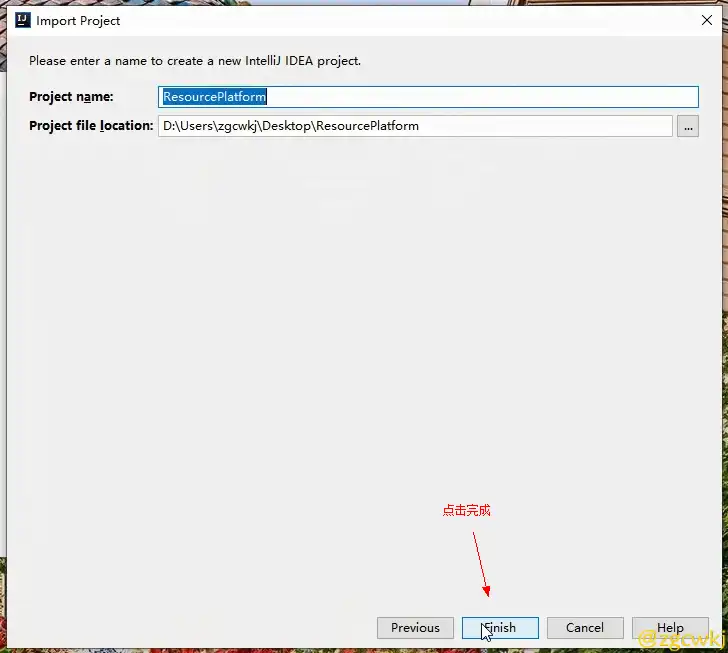728x653 pixels.
Task: Close the Import Project window
Action: pyautogui.click(x=707, y=20)
